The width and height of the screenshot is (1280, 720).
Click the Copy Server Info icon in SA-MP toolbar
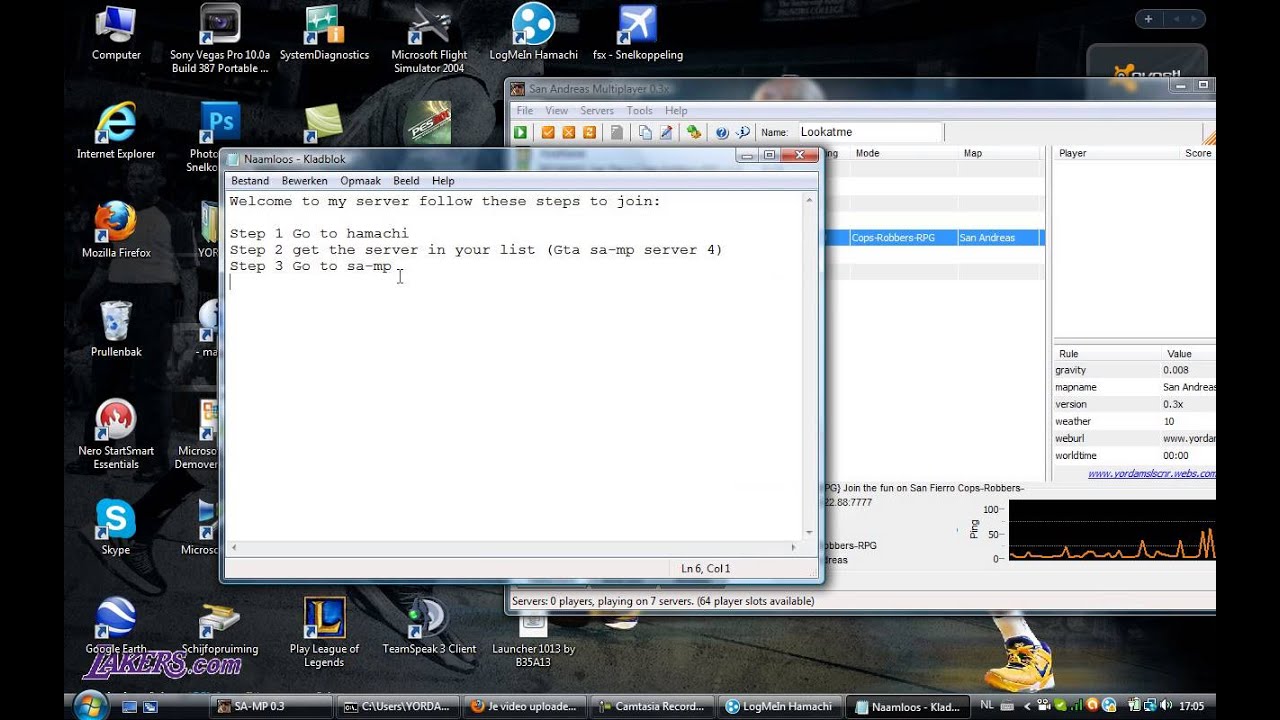[645, 132]
